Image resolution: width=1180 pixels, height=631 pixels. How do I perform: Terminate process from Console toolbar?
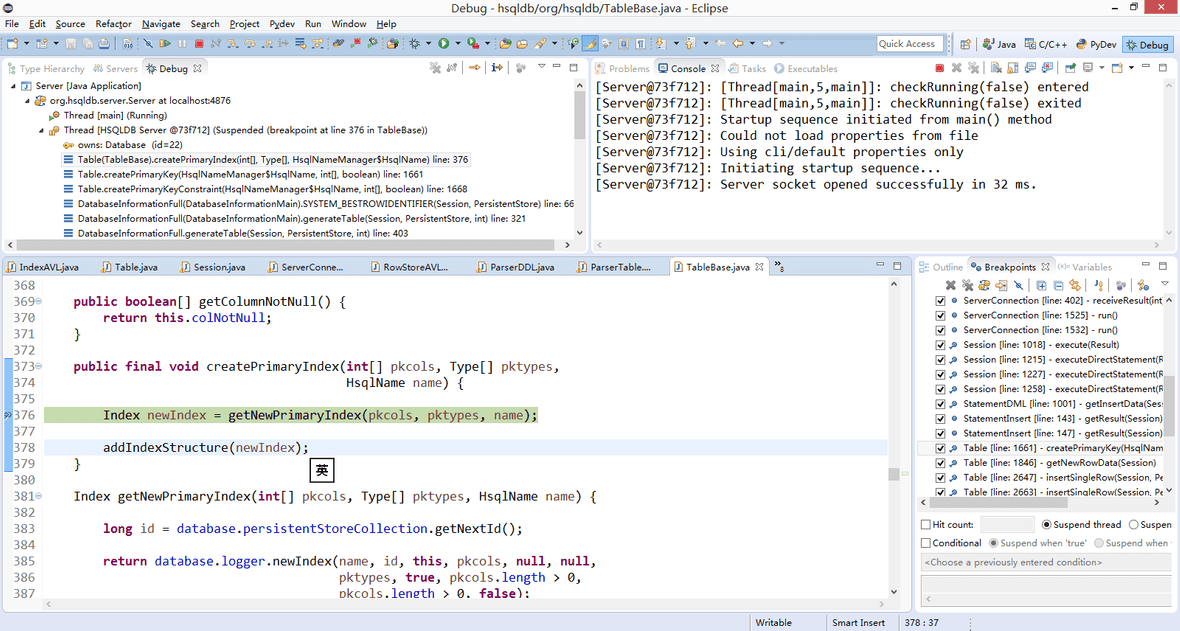[939, 68]
